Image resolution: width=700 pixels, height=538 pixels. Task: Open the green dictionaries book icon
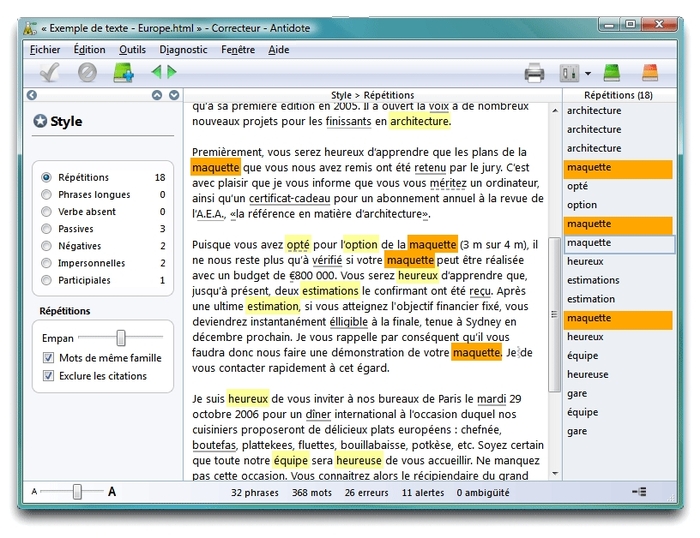(612, 72)
